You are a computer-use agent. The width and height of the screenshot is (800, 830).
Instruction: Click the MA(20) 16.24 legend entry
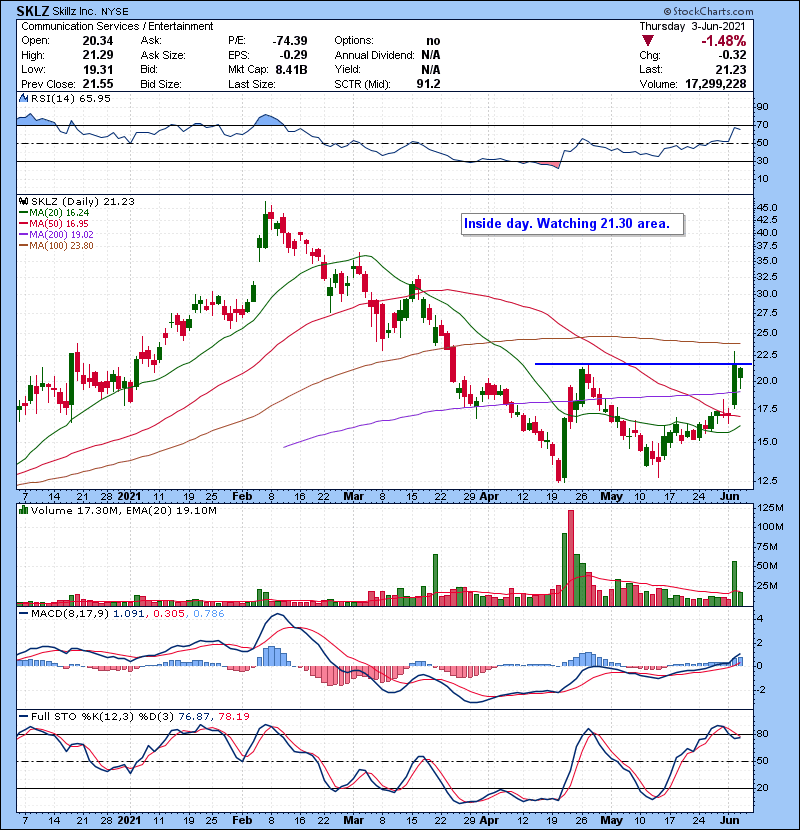point(54,212)
